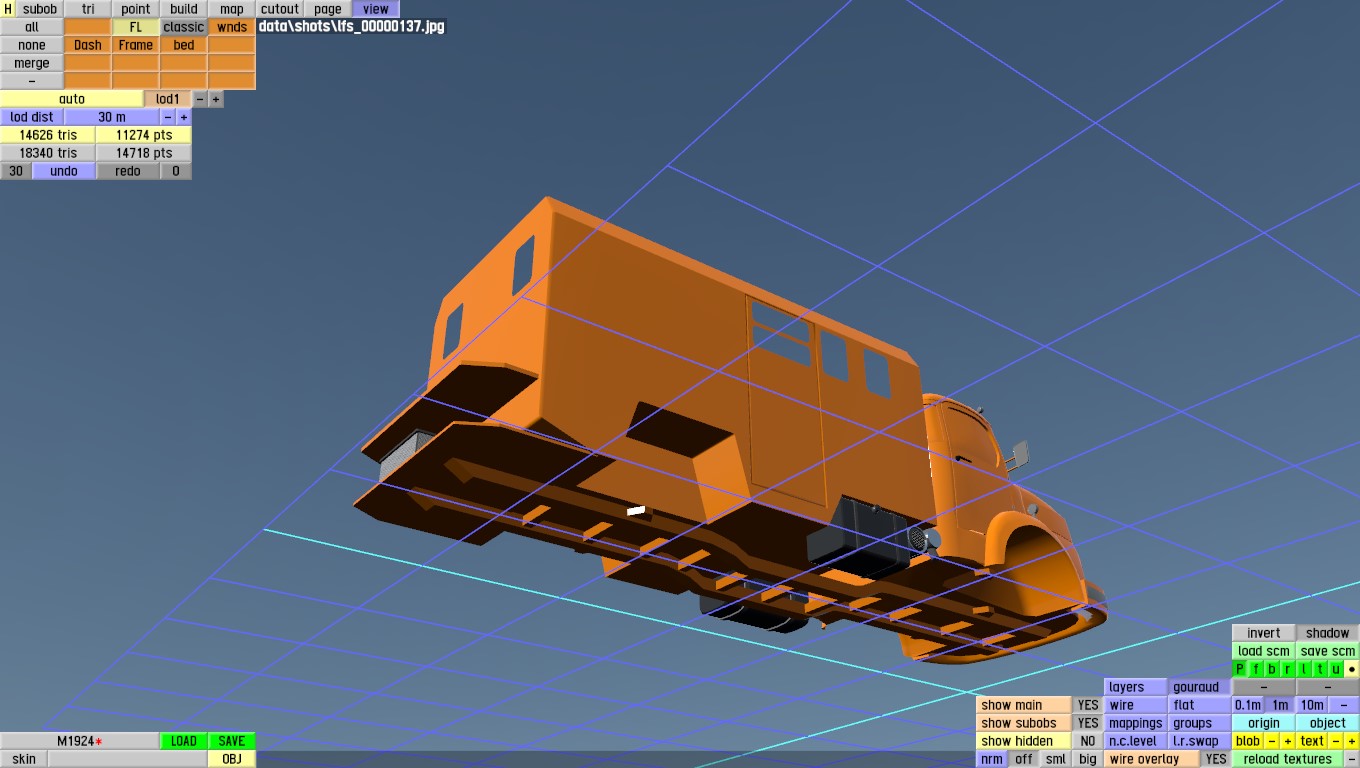Select the wnds layer slot

232,27
